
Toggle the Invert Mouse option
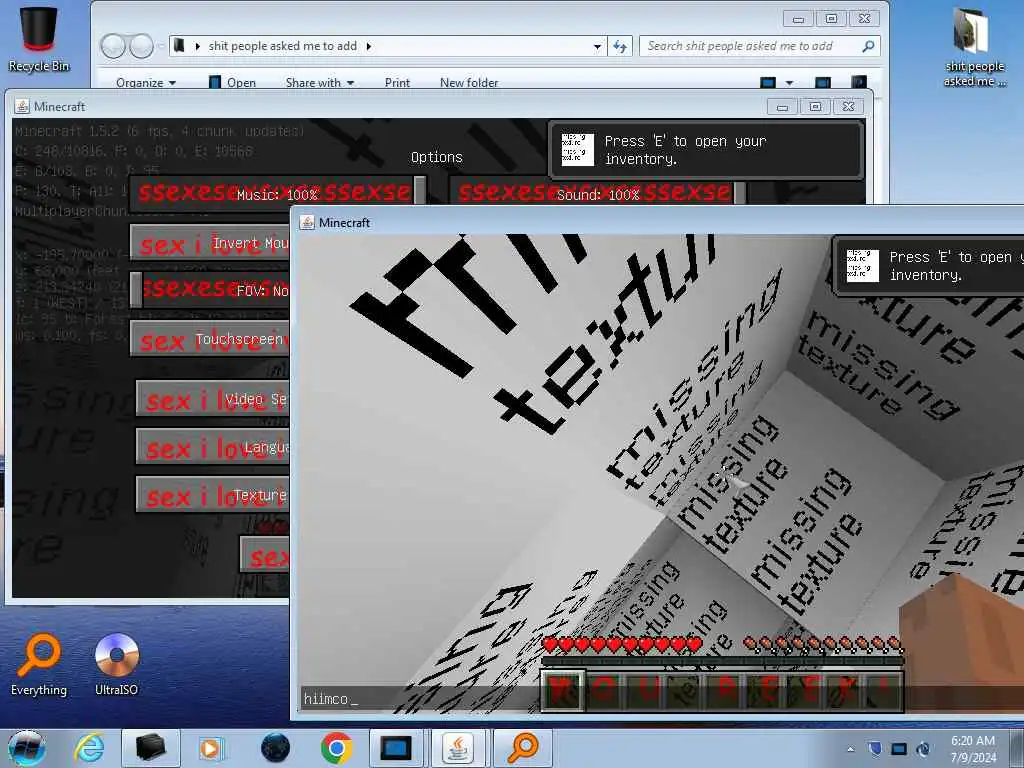coord(210,244)
